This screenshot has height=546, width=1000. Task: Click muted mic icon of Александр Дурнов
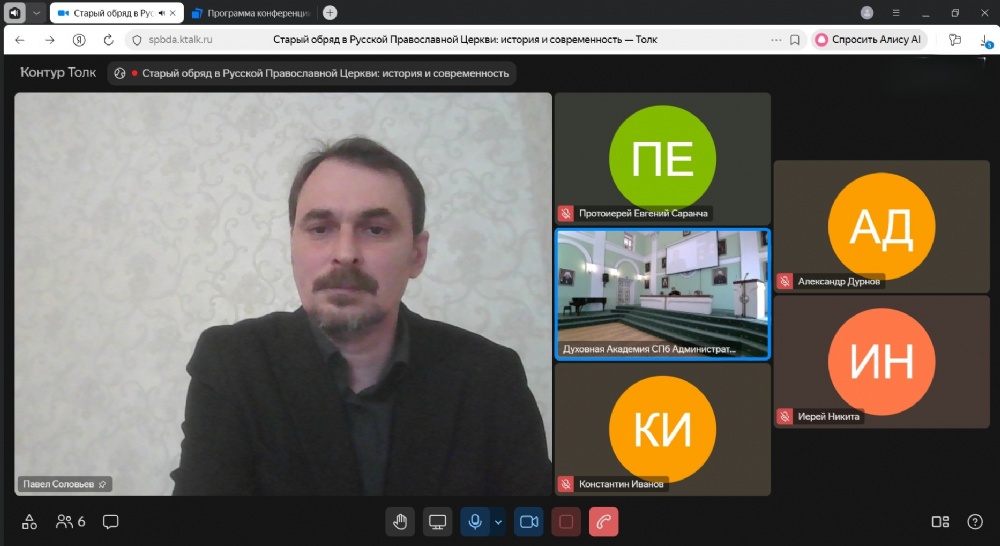tap(784, 281)
